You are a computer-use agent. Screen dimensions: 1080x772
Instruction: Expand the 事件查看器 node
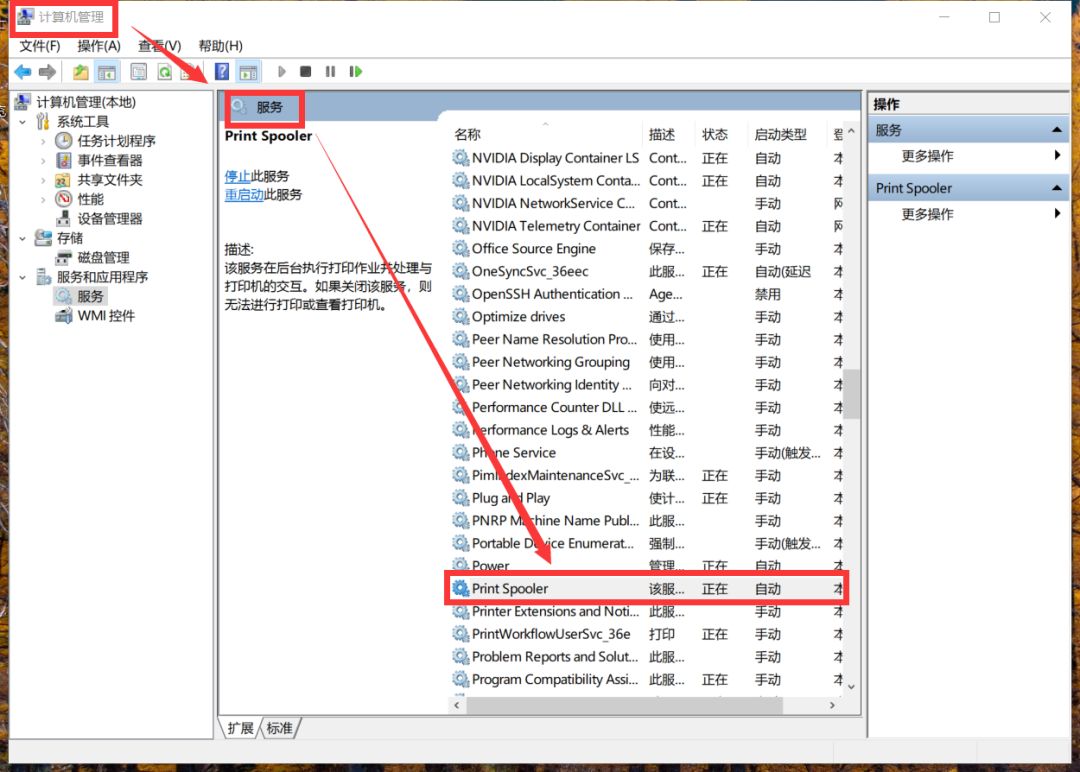click(x=43, y=160)
